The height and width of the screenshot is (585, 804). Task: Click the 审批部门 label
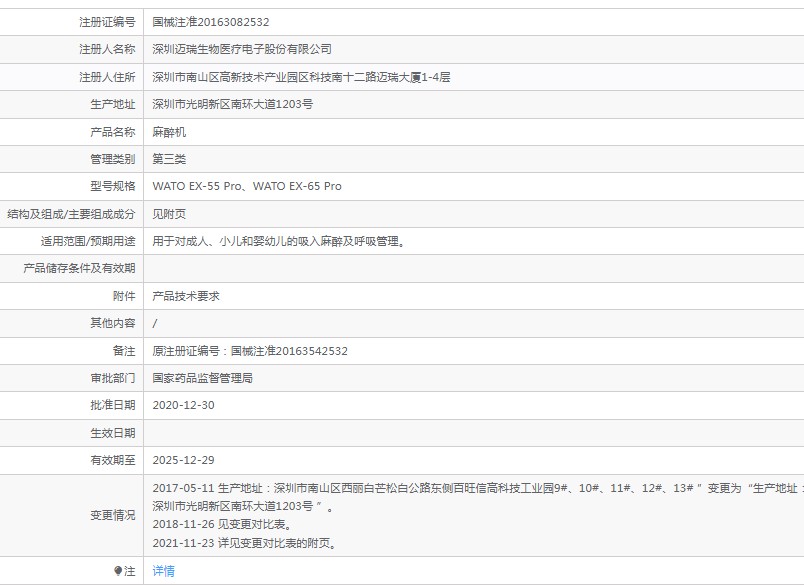coord(113,378)
